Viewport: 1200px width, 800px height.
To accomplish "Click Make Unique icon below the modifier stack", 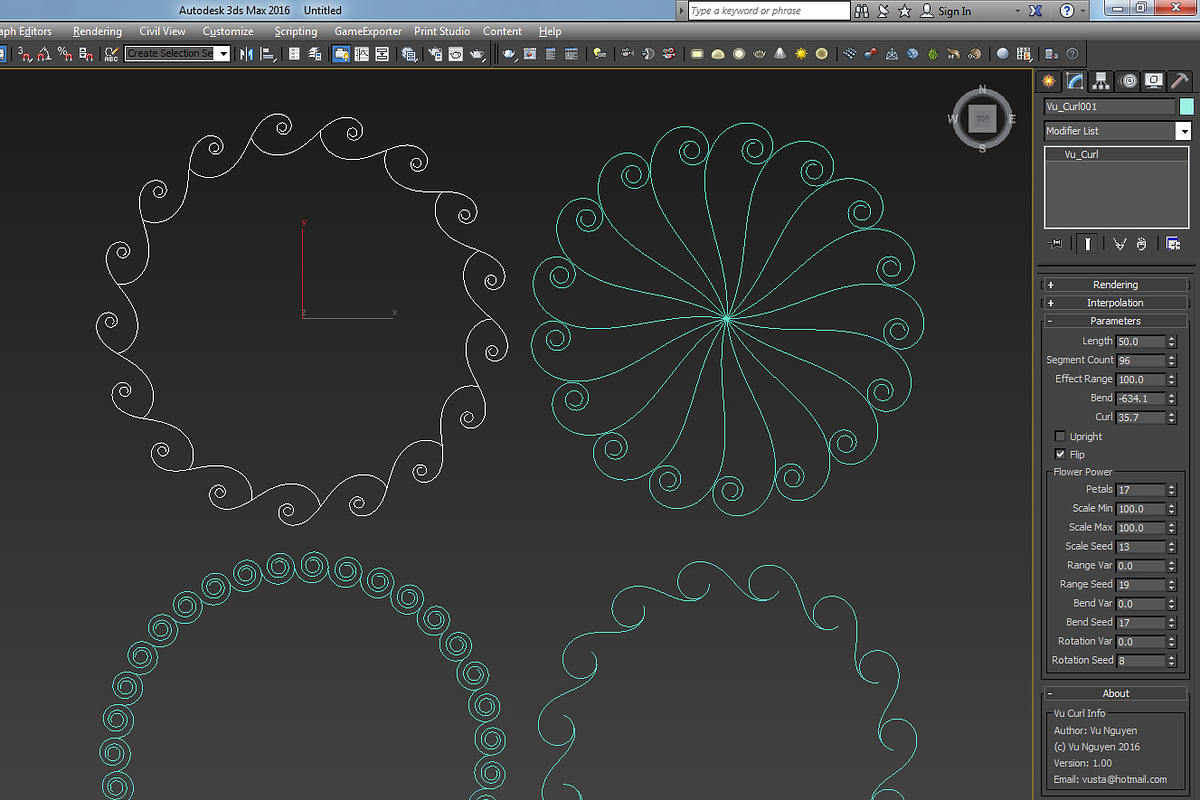I will 1119,244.
